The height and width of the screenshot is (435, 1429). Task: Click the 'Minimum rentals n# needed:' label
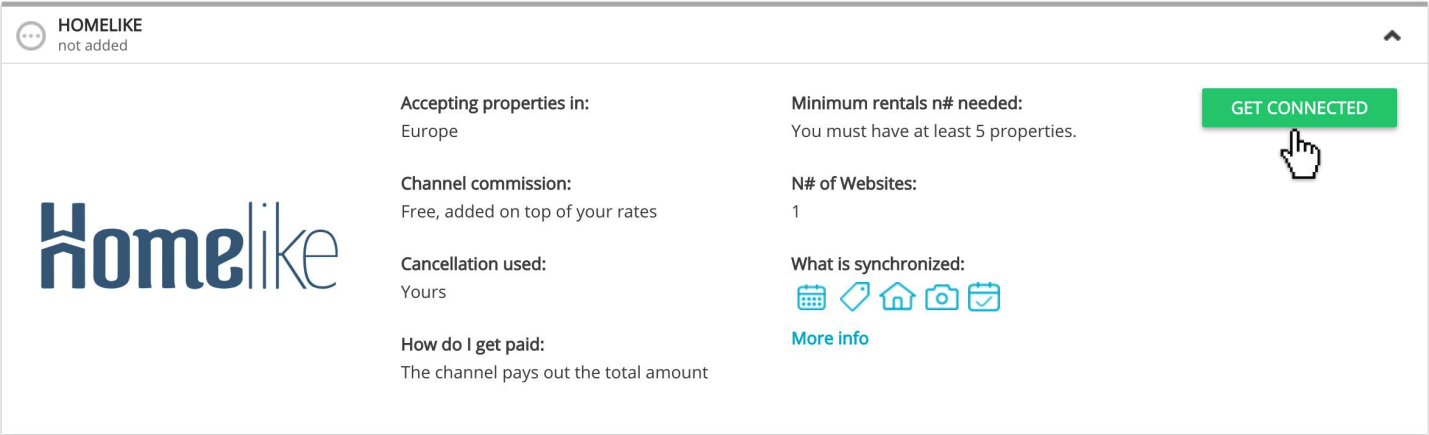[907, 104]
